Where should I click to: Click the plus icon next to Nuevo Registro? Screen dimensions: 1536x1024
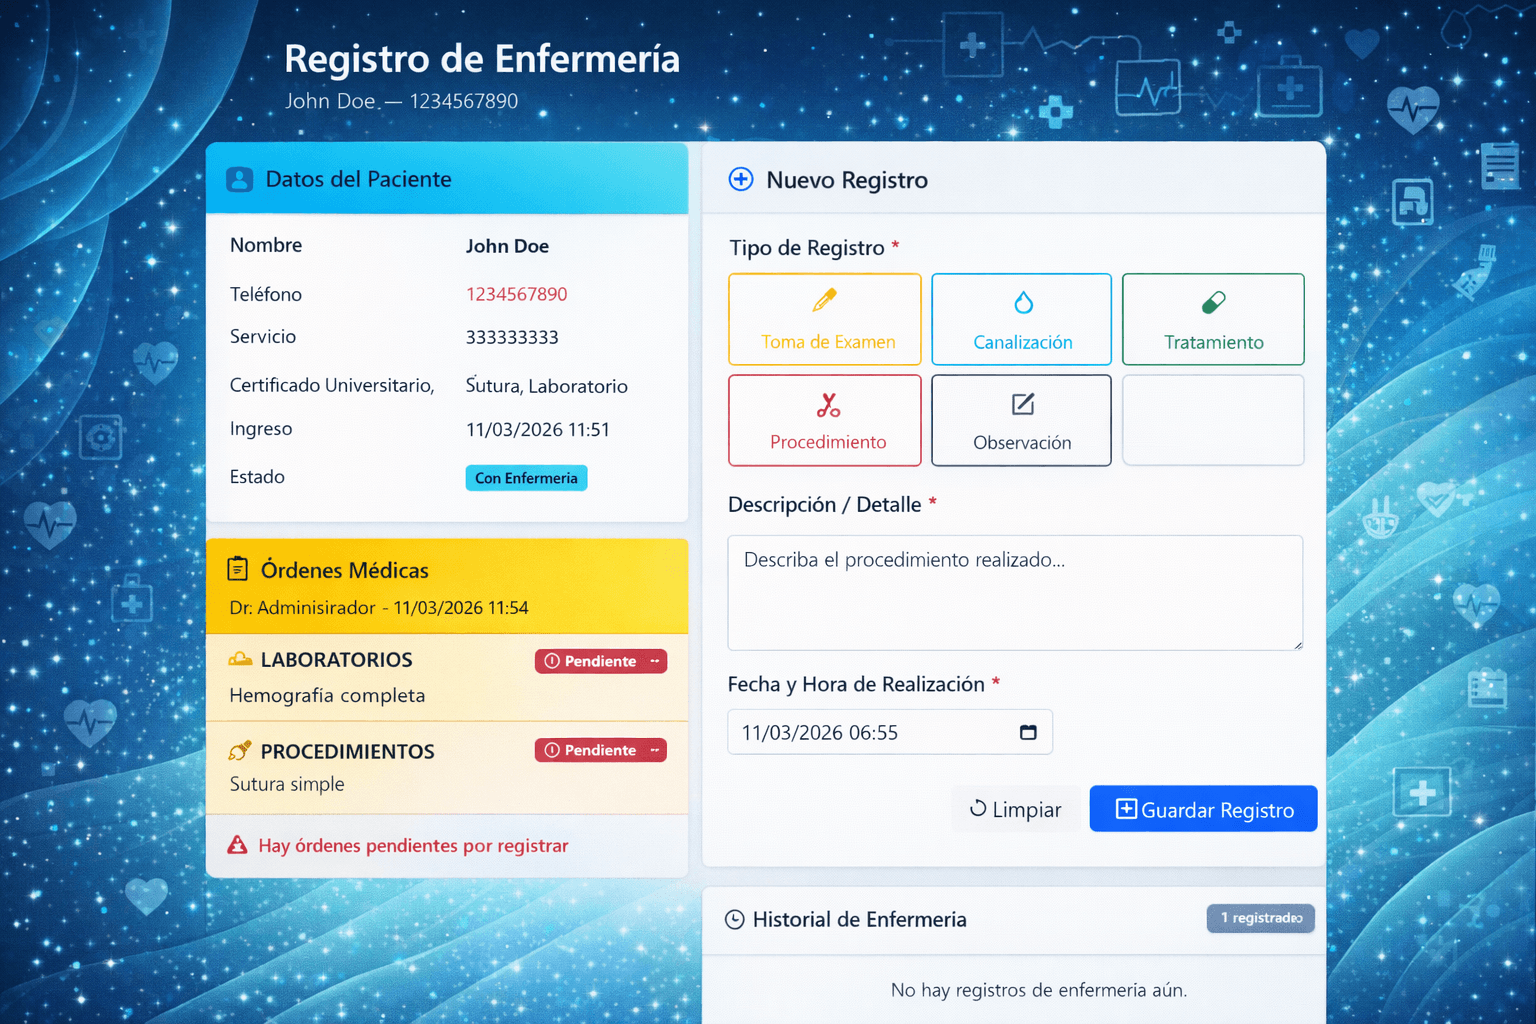tap(741, 179)
